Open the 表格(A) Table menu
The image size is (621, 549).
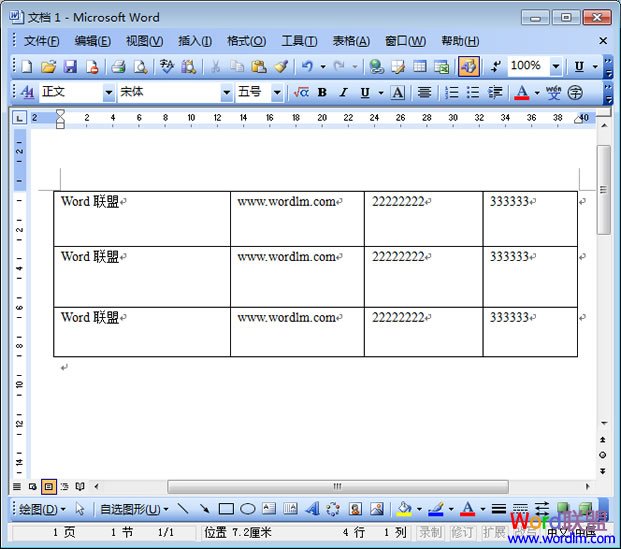point(350,41)
